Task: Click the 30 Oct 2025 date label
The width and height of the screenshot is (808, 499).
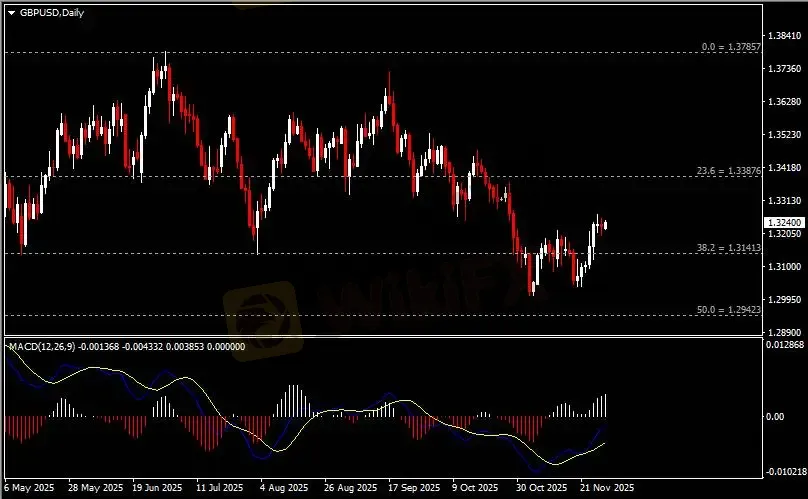Action: click(541, 487)
